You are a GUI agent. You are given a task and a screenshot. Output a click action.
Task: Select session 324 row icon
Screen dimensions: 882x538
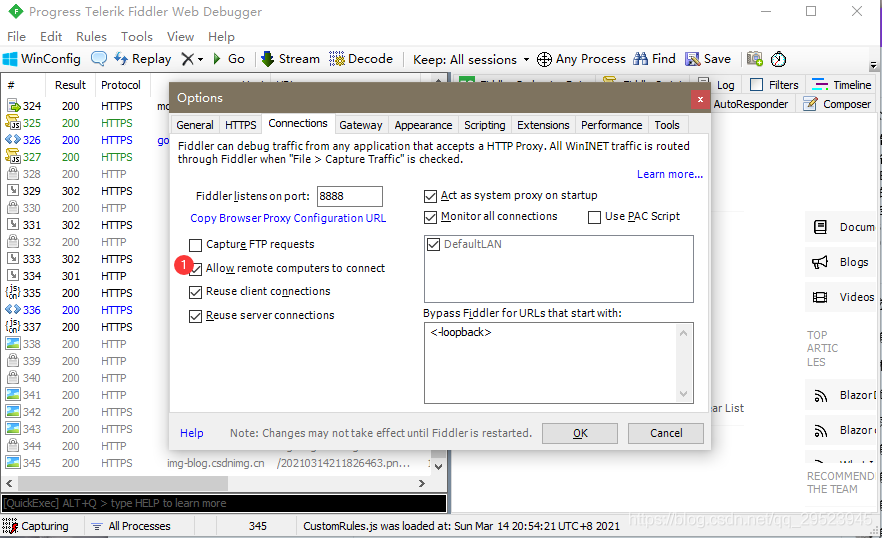(13, 106)
